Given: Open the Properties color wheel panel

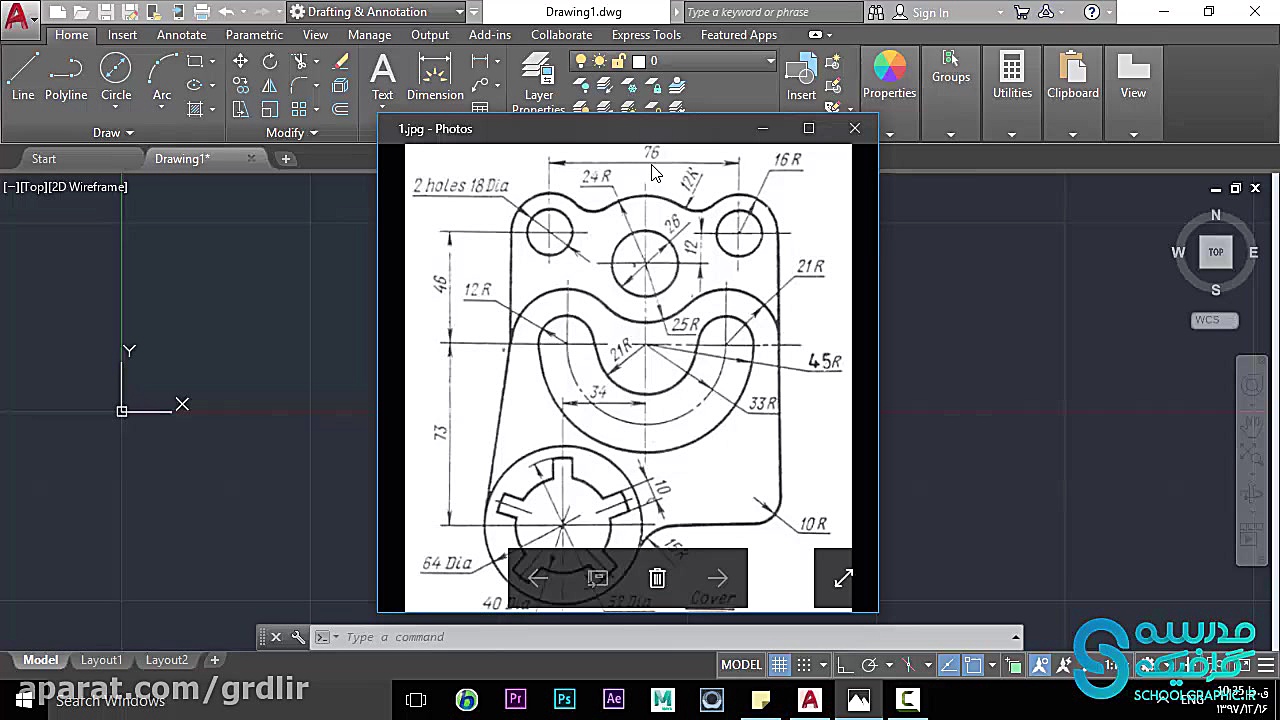Looking at the screenshot, I should coord(889,76).
